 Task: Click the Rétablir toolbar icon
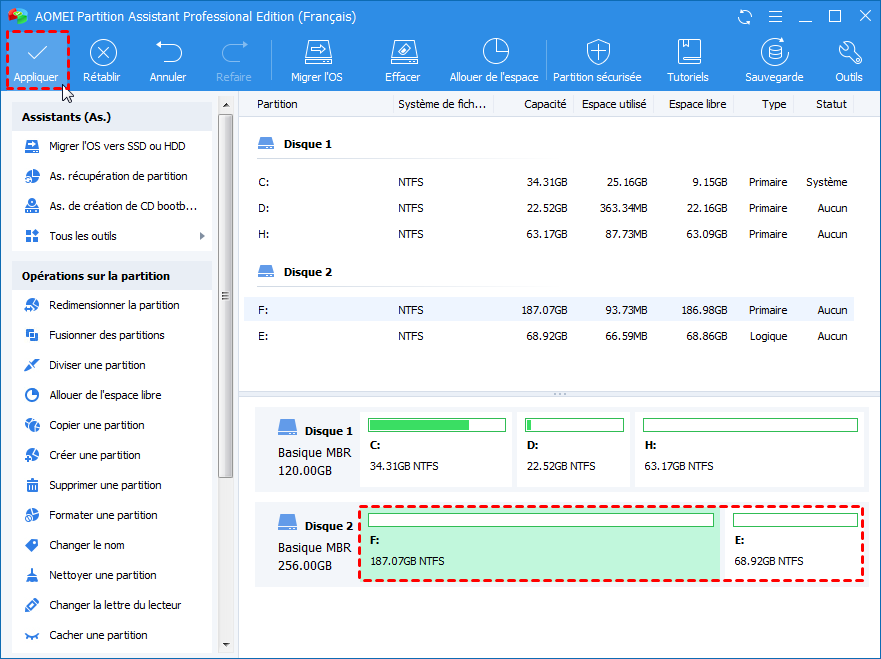[102, 53]
